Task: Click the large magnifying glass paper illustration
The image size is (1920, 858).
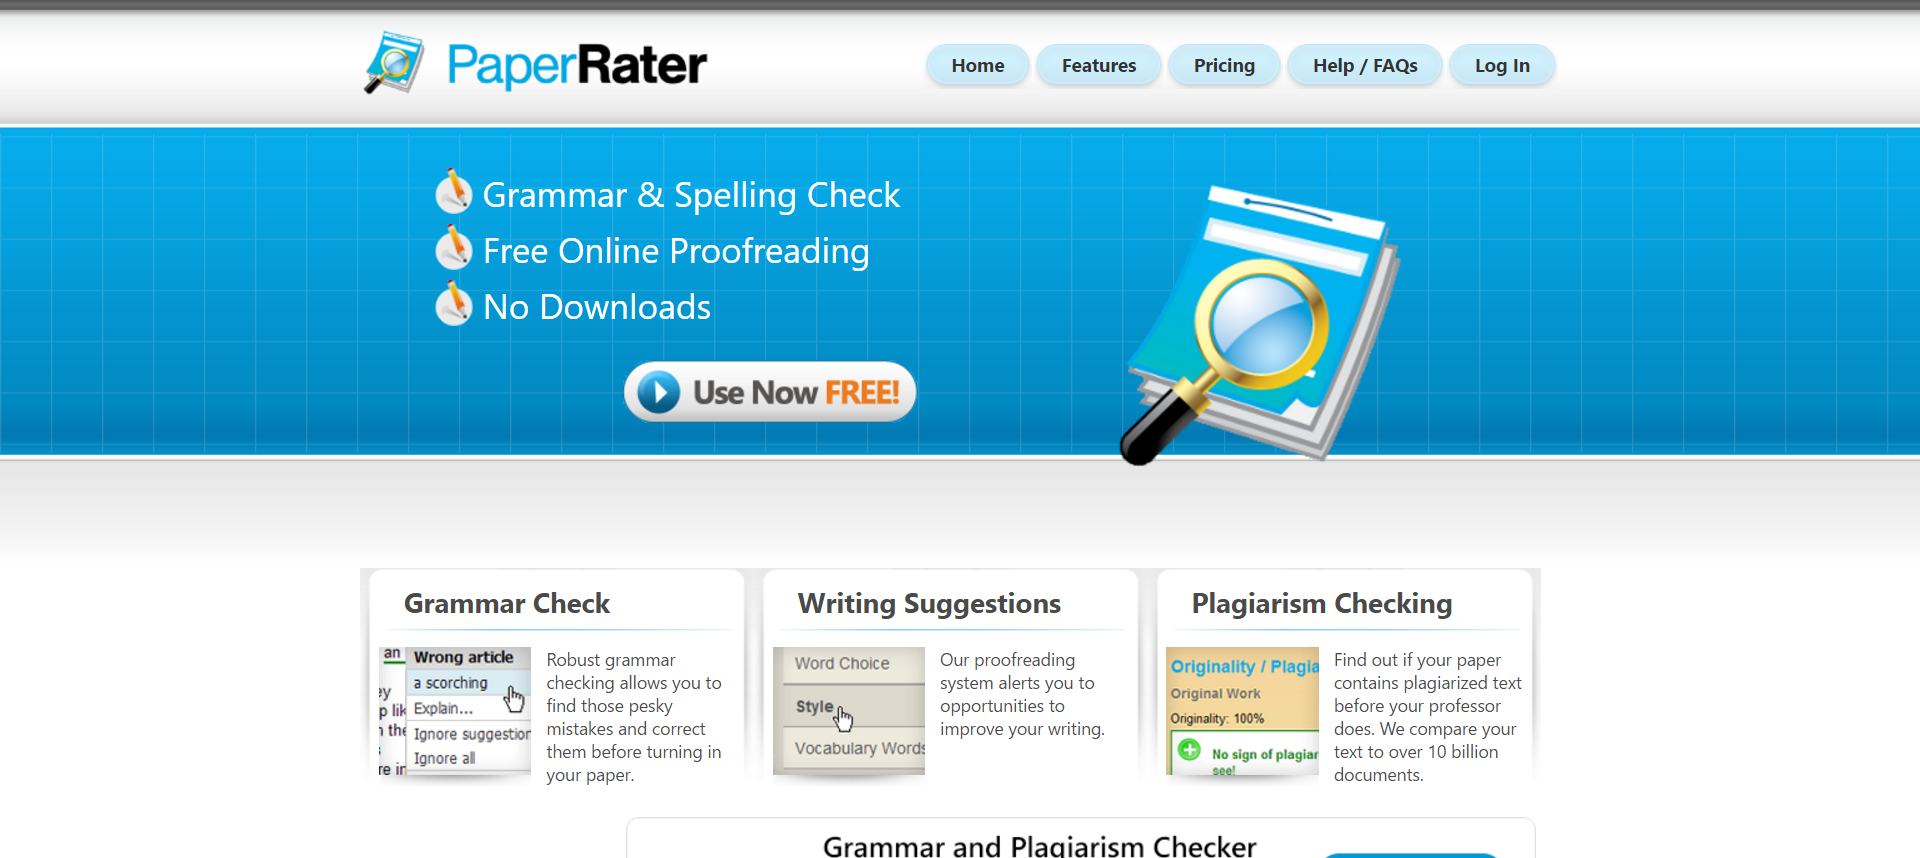Action: 1260,325
